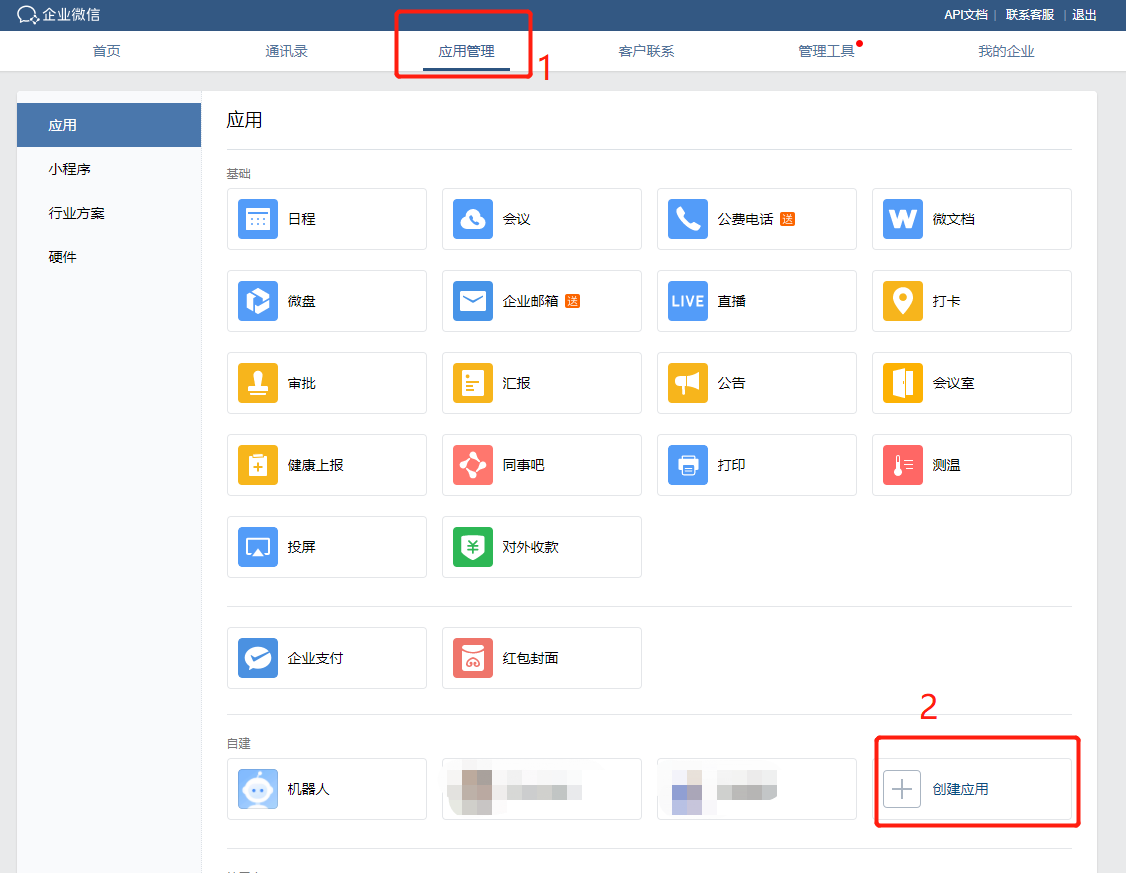
Task: Click the 公费电话 label text
Action: (x=745, y=219)
